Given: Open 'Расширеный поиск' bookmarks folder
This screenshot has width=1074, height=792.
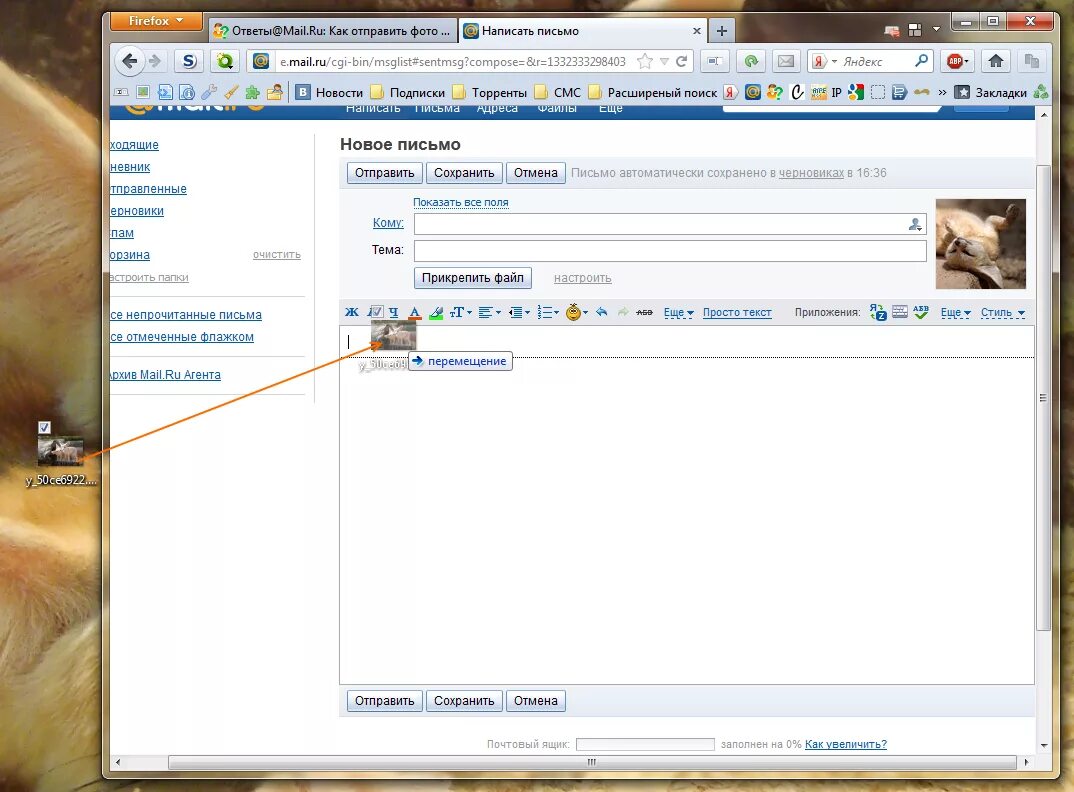Looking at the screenshot, I should [652, 92].
